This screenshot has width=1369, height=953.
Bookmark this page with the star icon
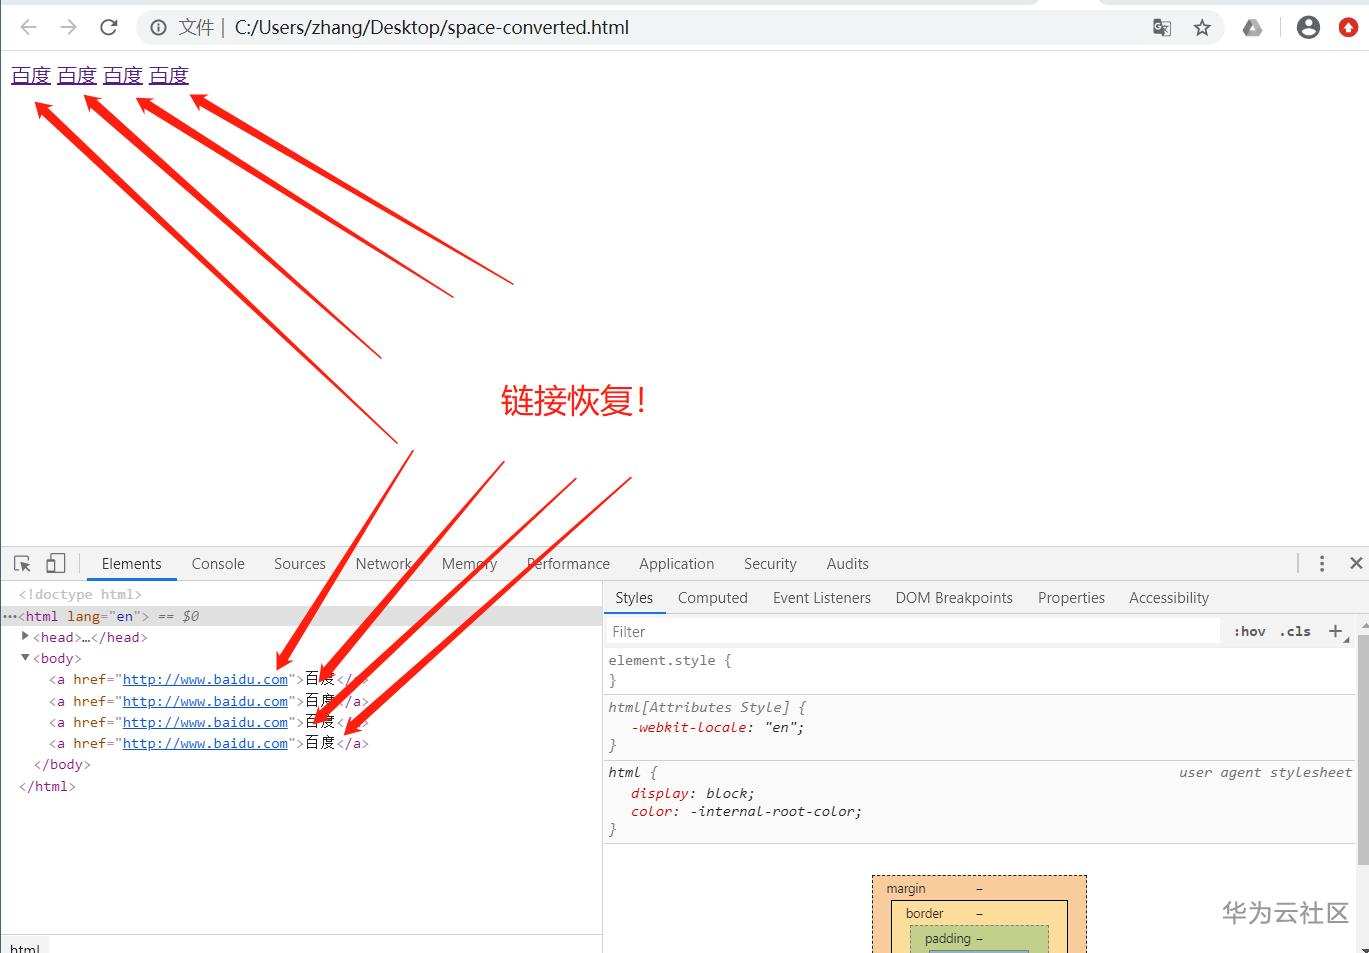(1202, 28)
